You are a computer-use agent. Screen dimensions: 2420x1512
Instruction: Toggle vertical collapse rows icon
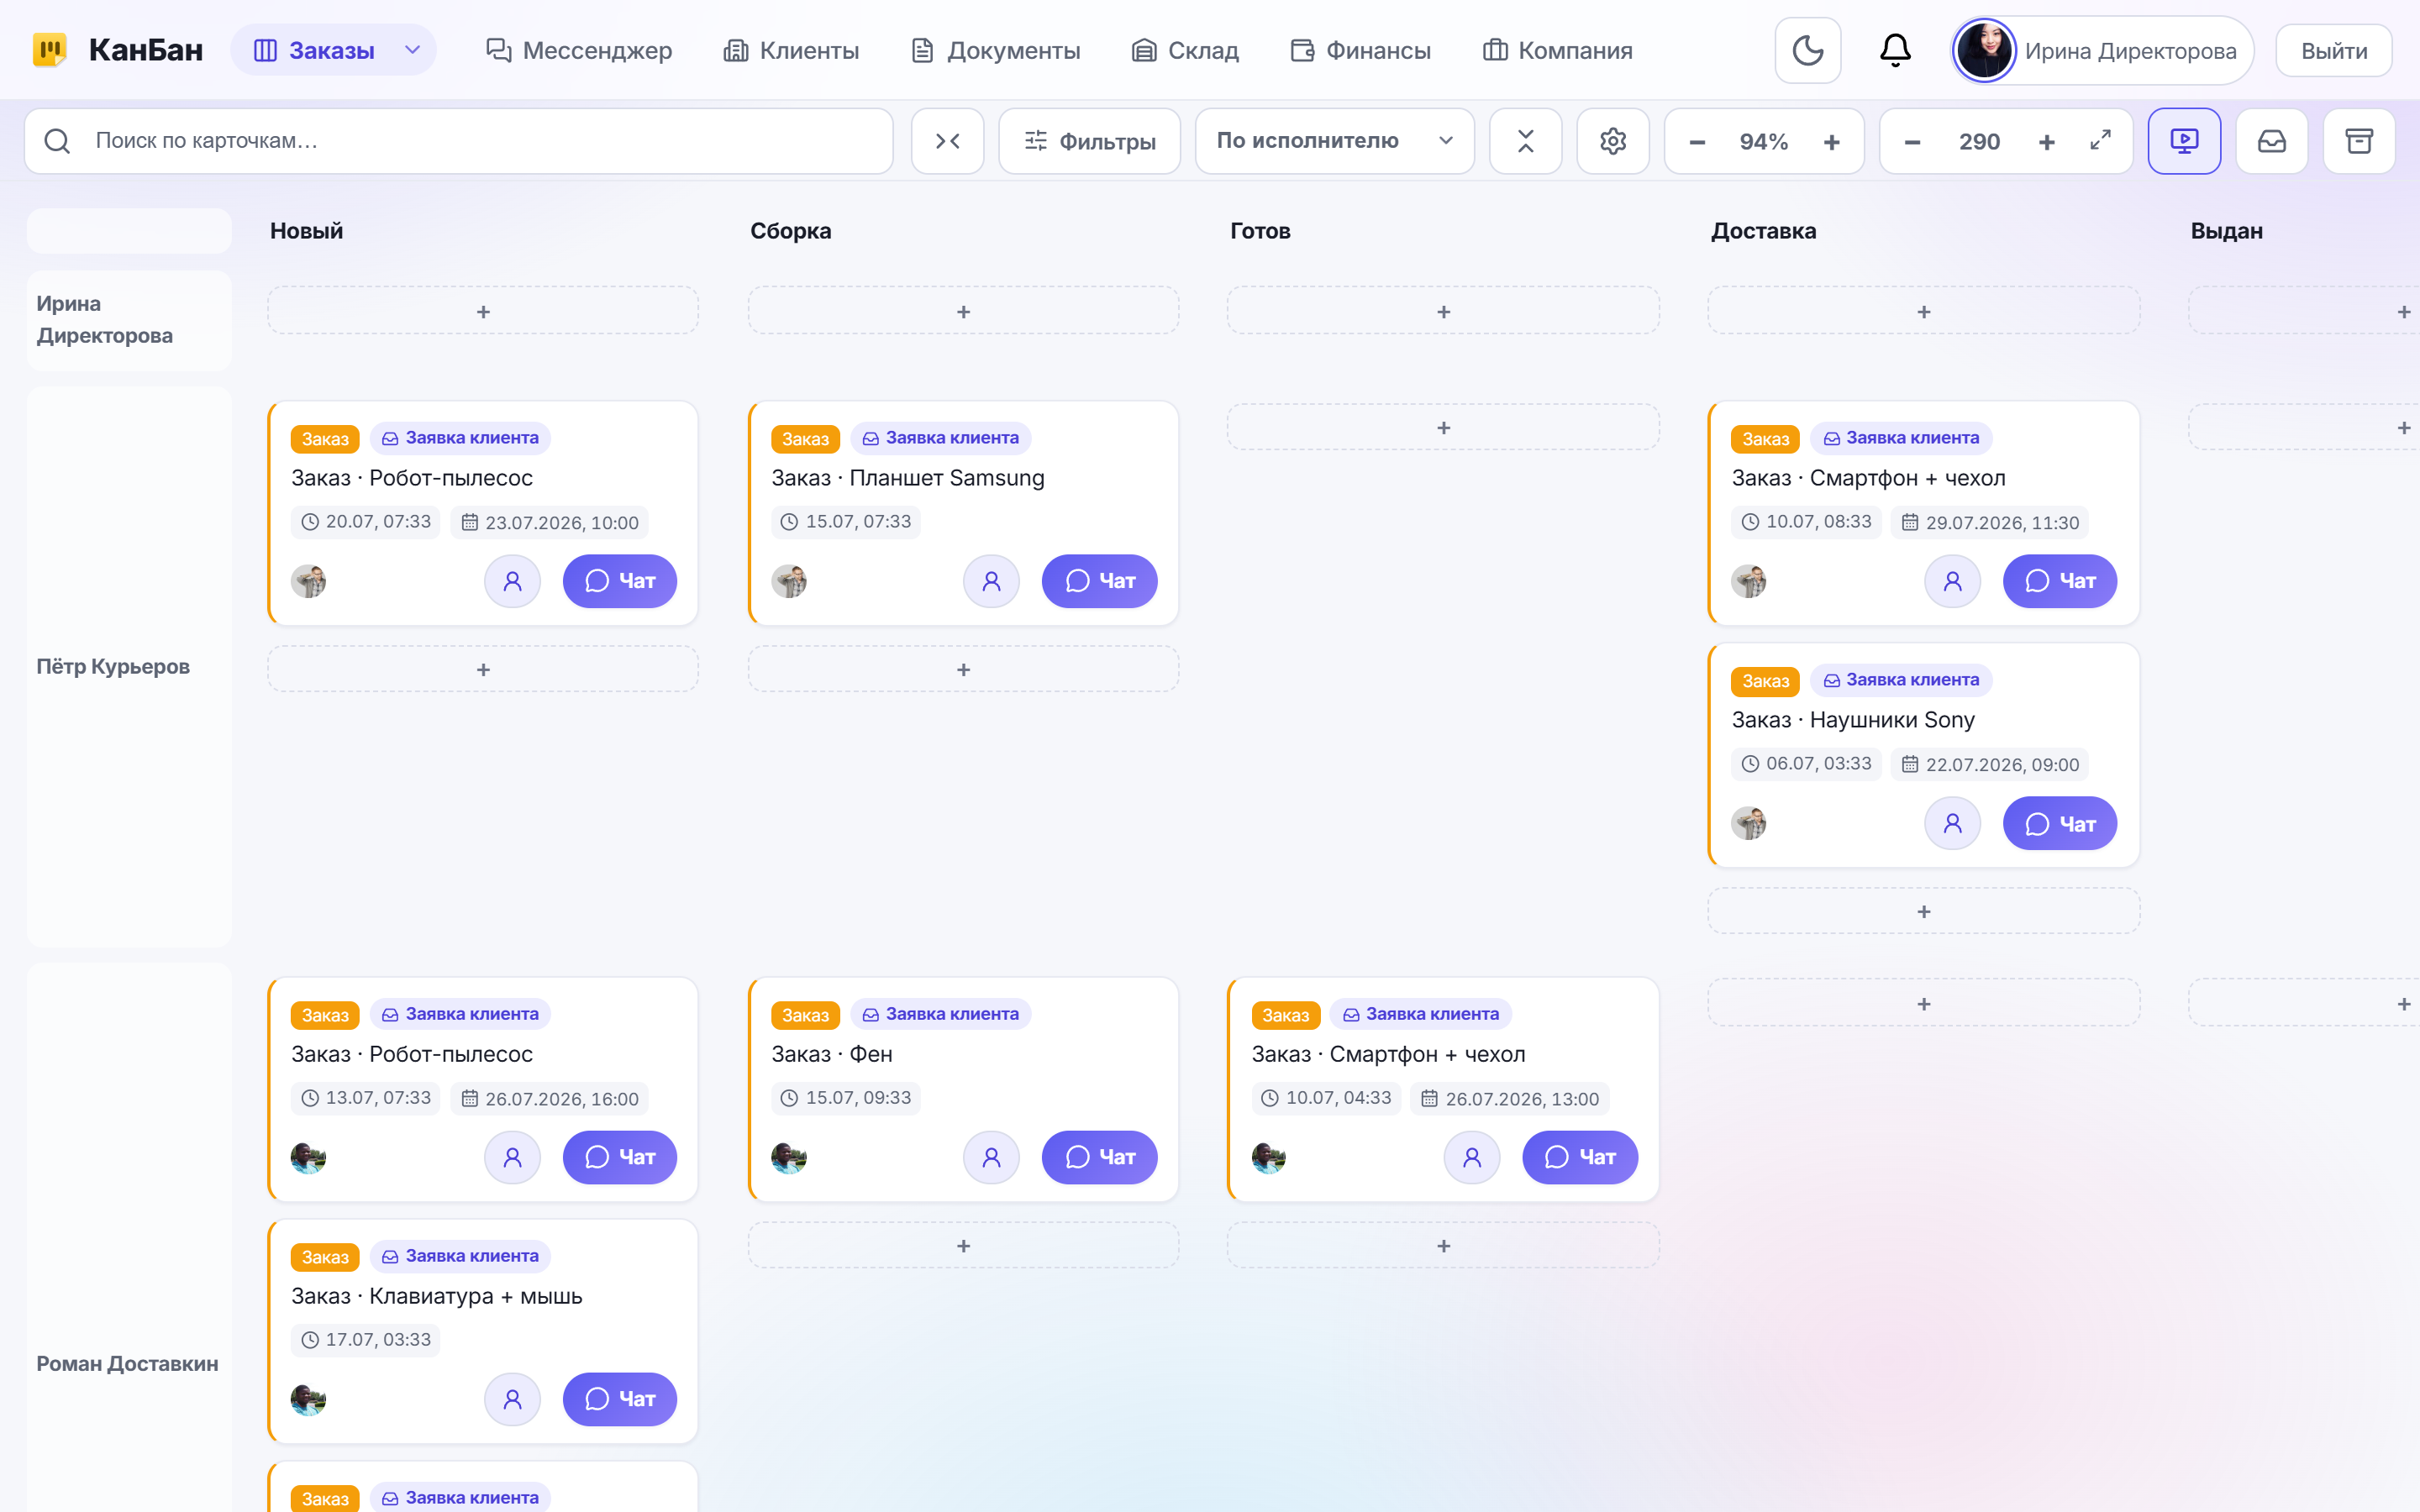tap(1525, 141)
